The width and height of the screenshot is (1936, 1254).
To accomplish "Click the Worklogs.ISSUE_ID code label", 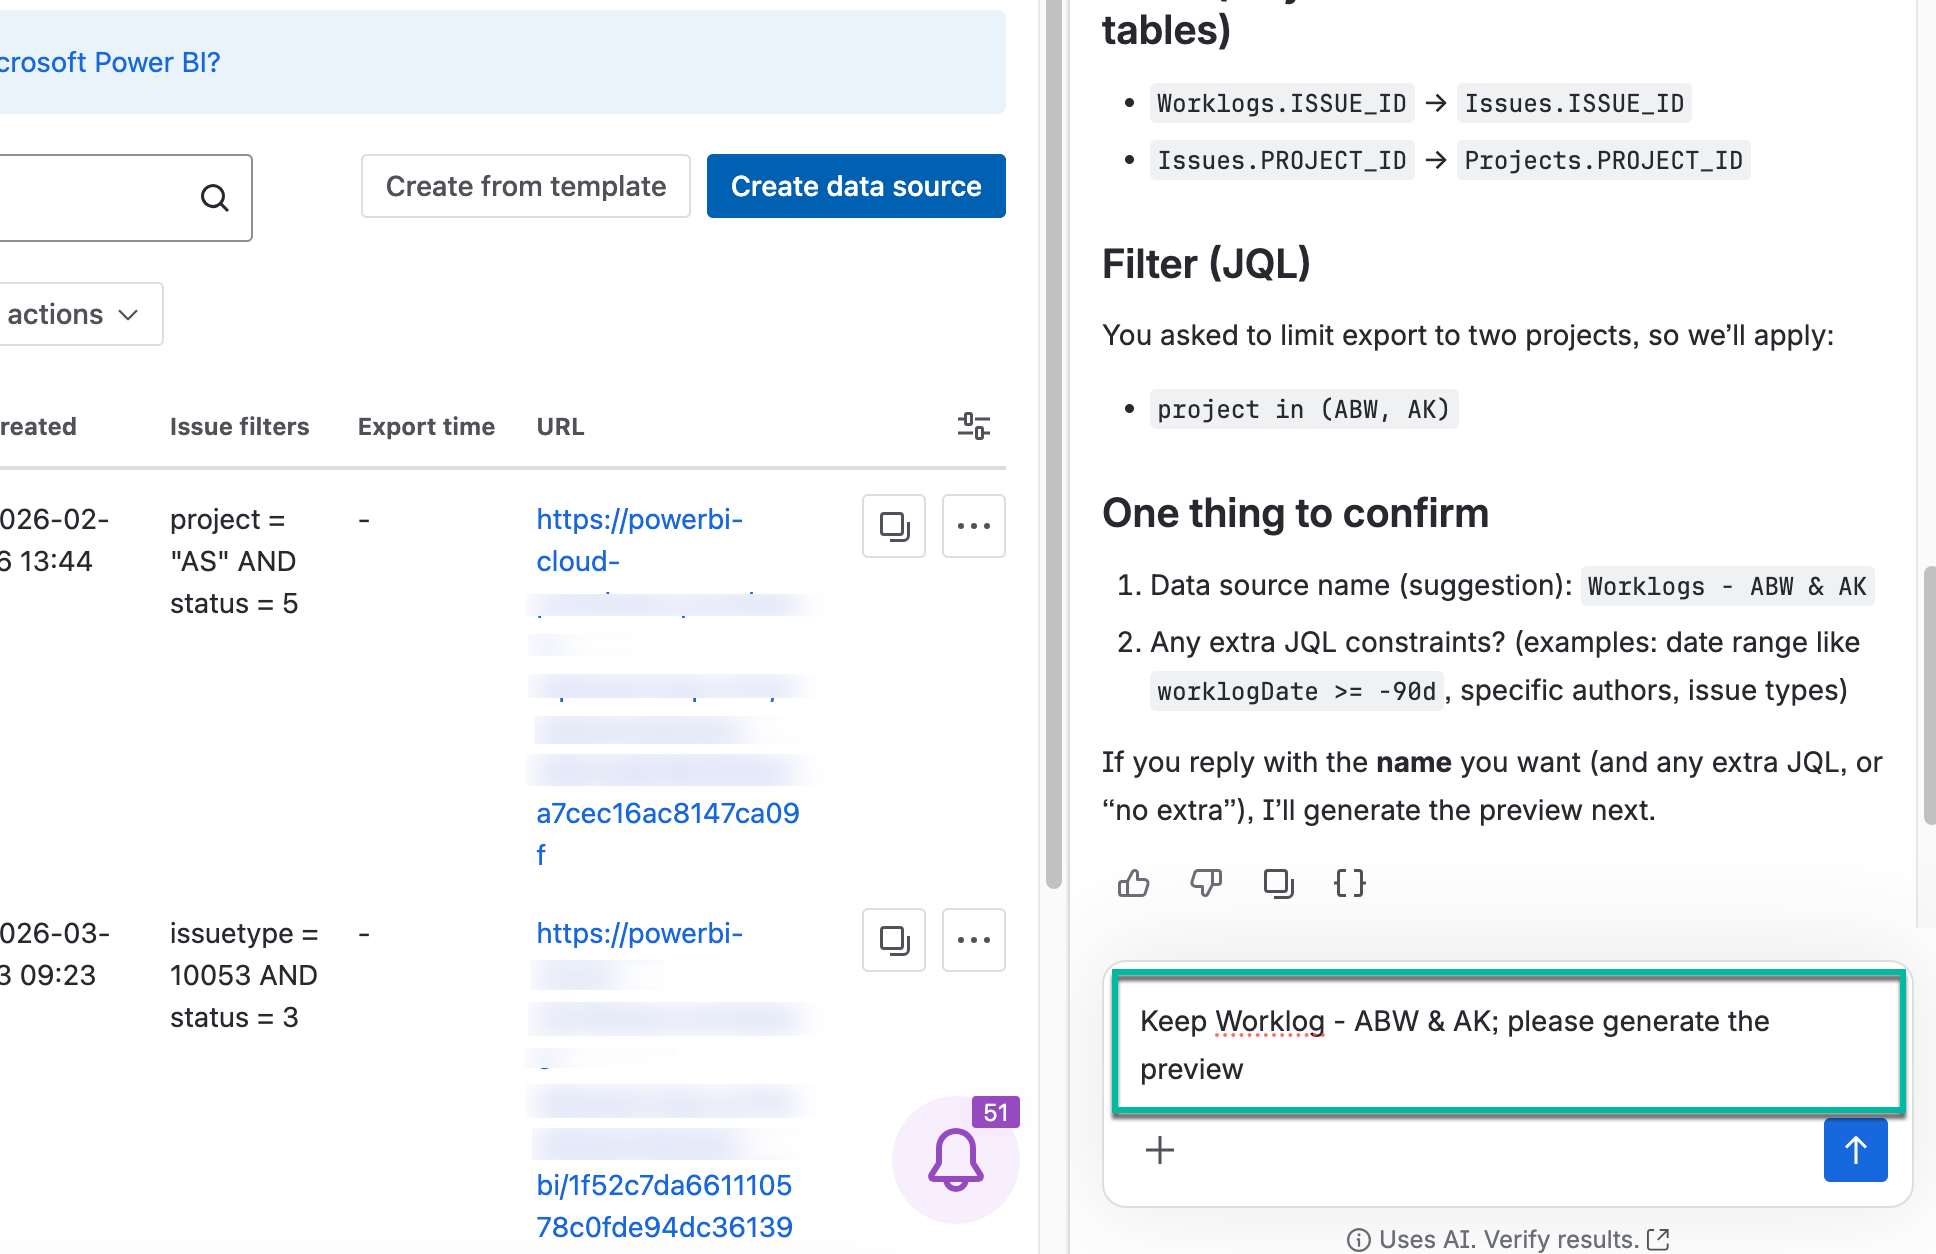I will click(x=1282, y=103).
